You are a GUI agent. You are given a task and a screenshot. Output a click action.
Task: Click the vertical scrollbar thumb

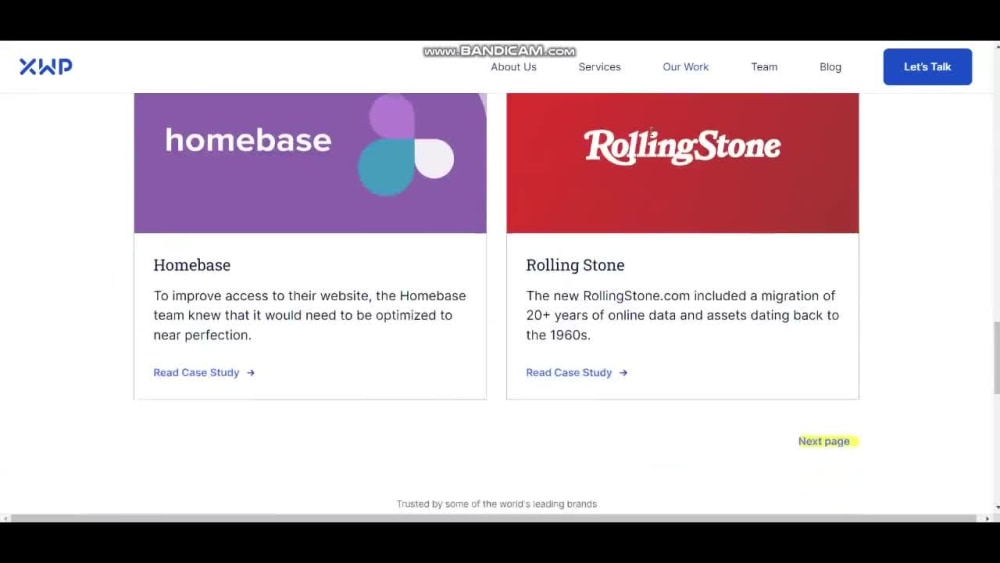(996, 358)
